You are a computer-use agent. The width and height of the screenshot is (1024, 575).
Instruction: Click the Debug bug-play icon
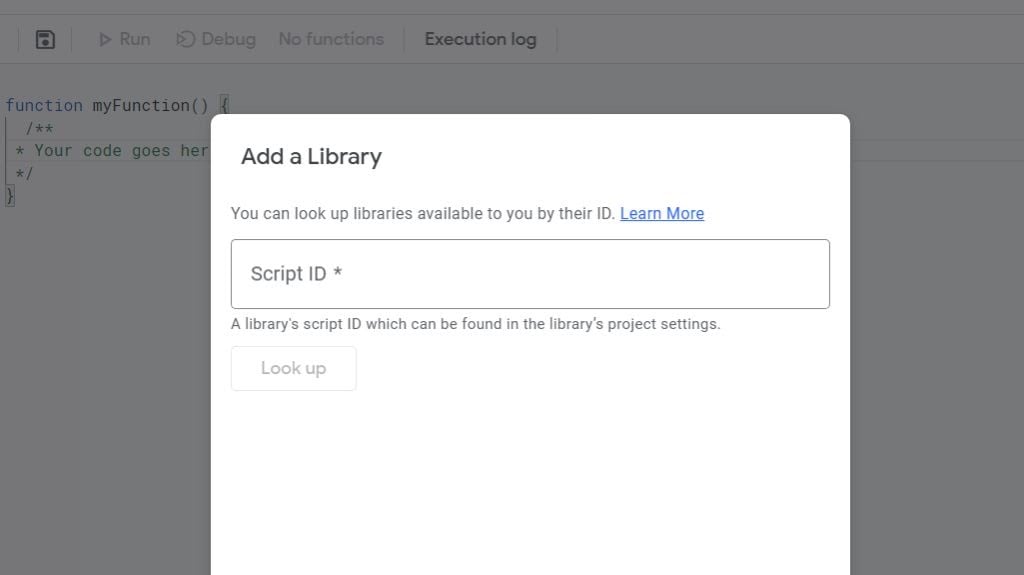pyautogui.click(x=185, y=39)
